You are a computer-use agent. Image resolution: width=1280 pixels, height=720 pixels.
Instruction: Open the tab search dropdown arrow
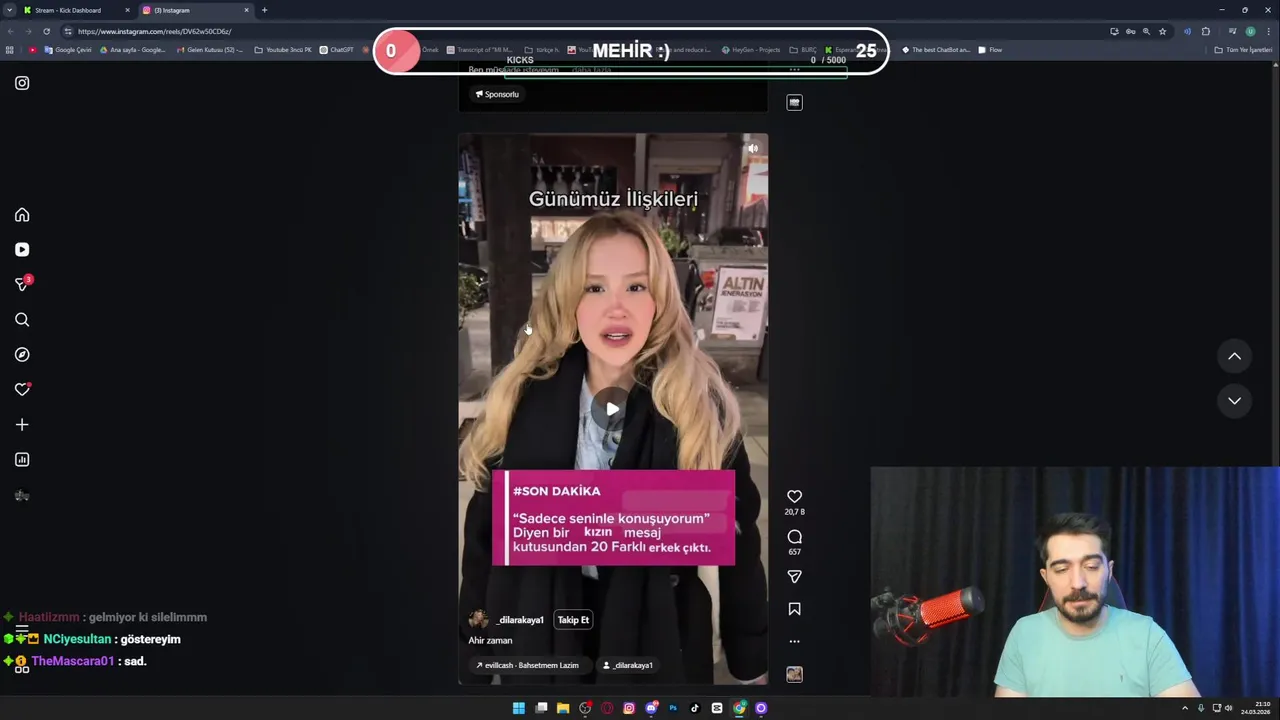9,10
